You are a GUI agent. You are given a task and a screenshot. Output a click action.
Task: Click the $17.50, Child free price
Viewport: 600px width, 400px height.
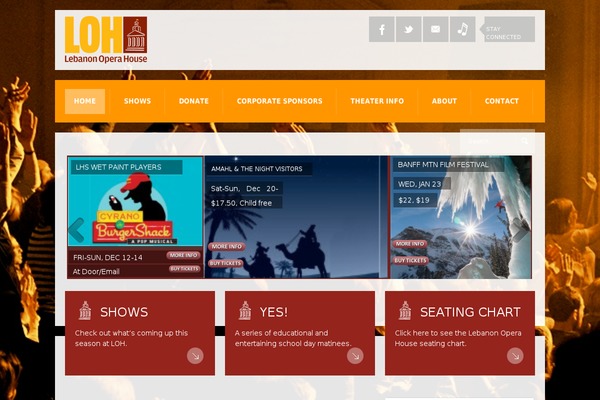click(x=241, y=203)
